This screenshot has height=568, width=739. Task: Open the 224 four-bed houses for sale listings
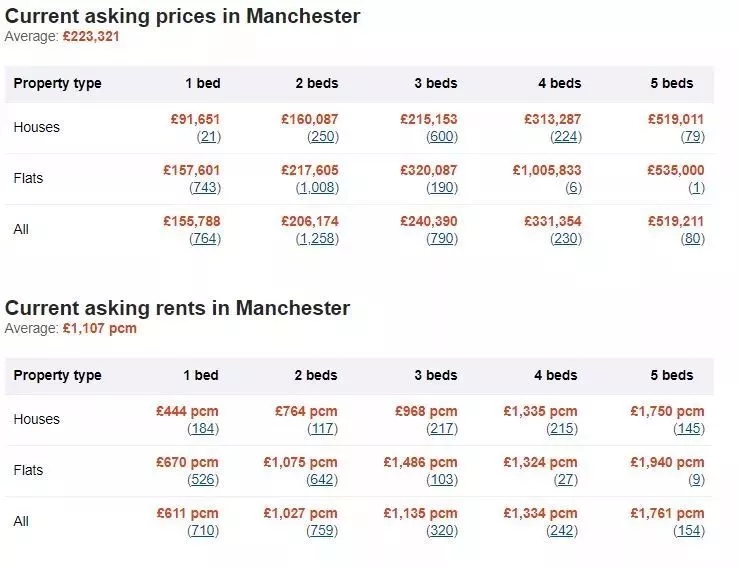coord(566,137)
